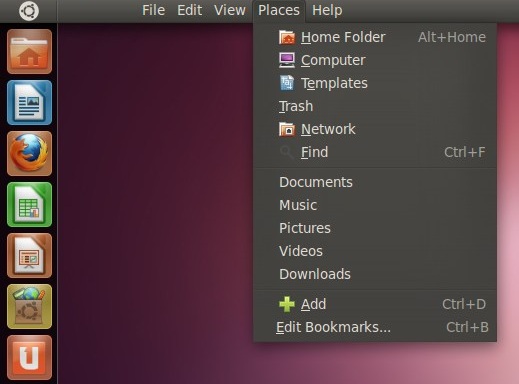519x384 pixels.
Task: Open the Help menu
Action: coord(327,10)
